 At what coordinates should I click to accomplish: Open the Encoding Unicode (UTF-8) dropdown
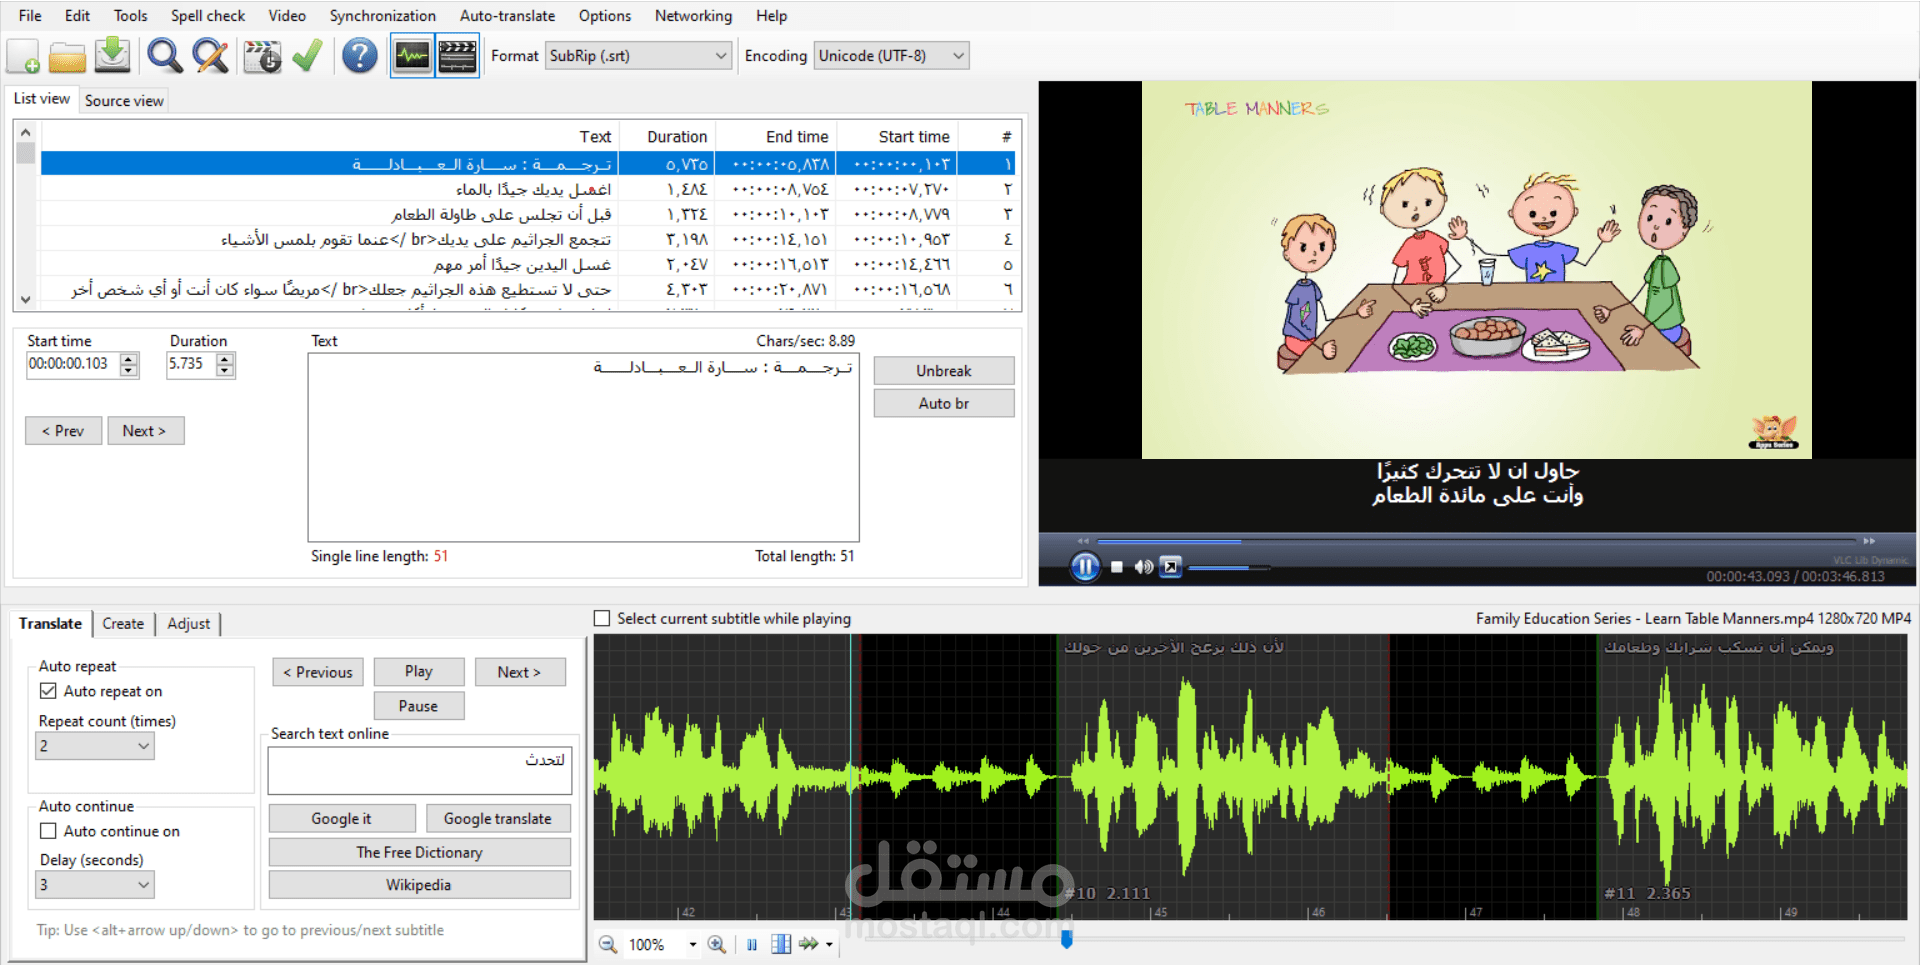tap(891, 56)
